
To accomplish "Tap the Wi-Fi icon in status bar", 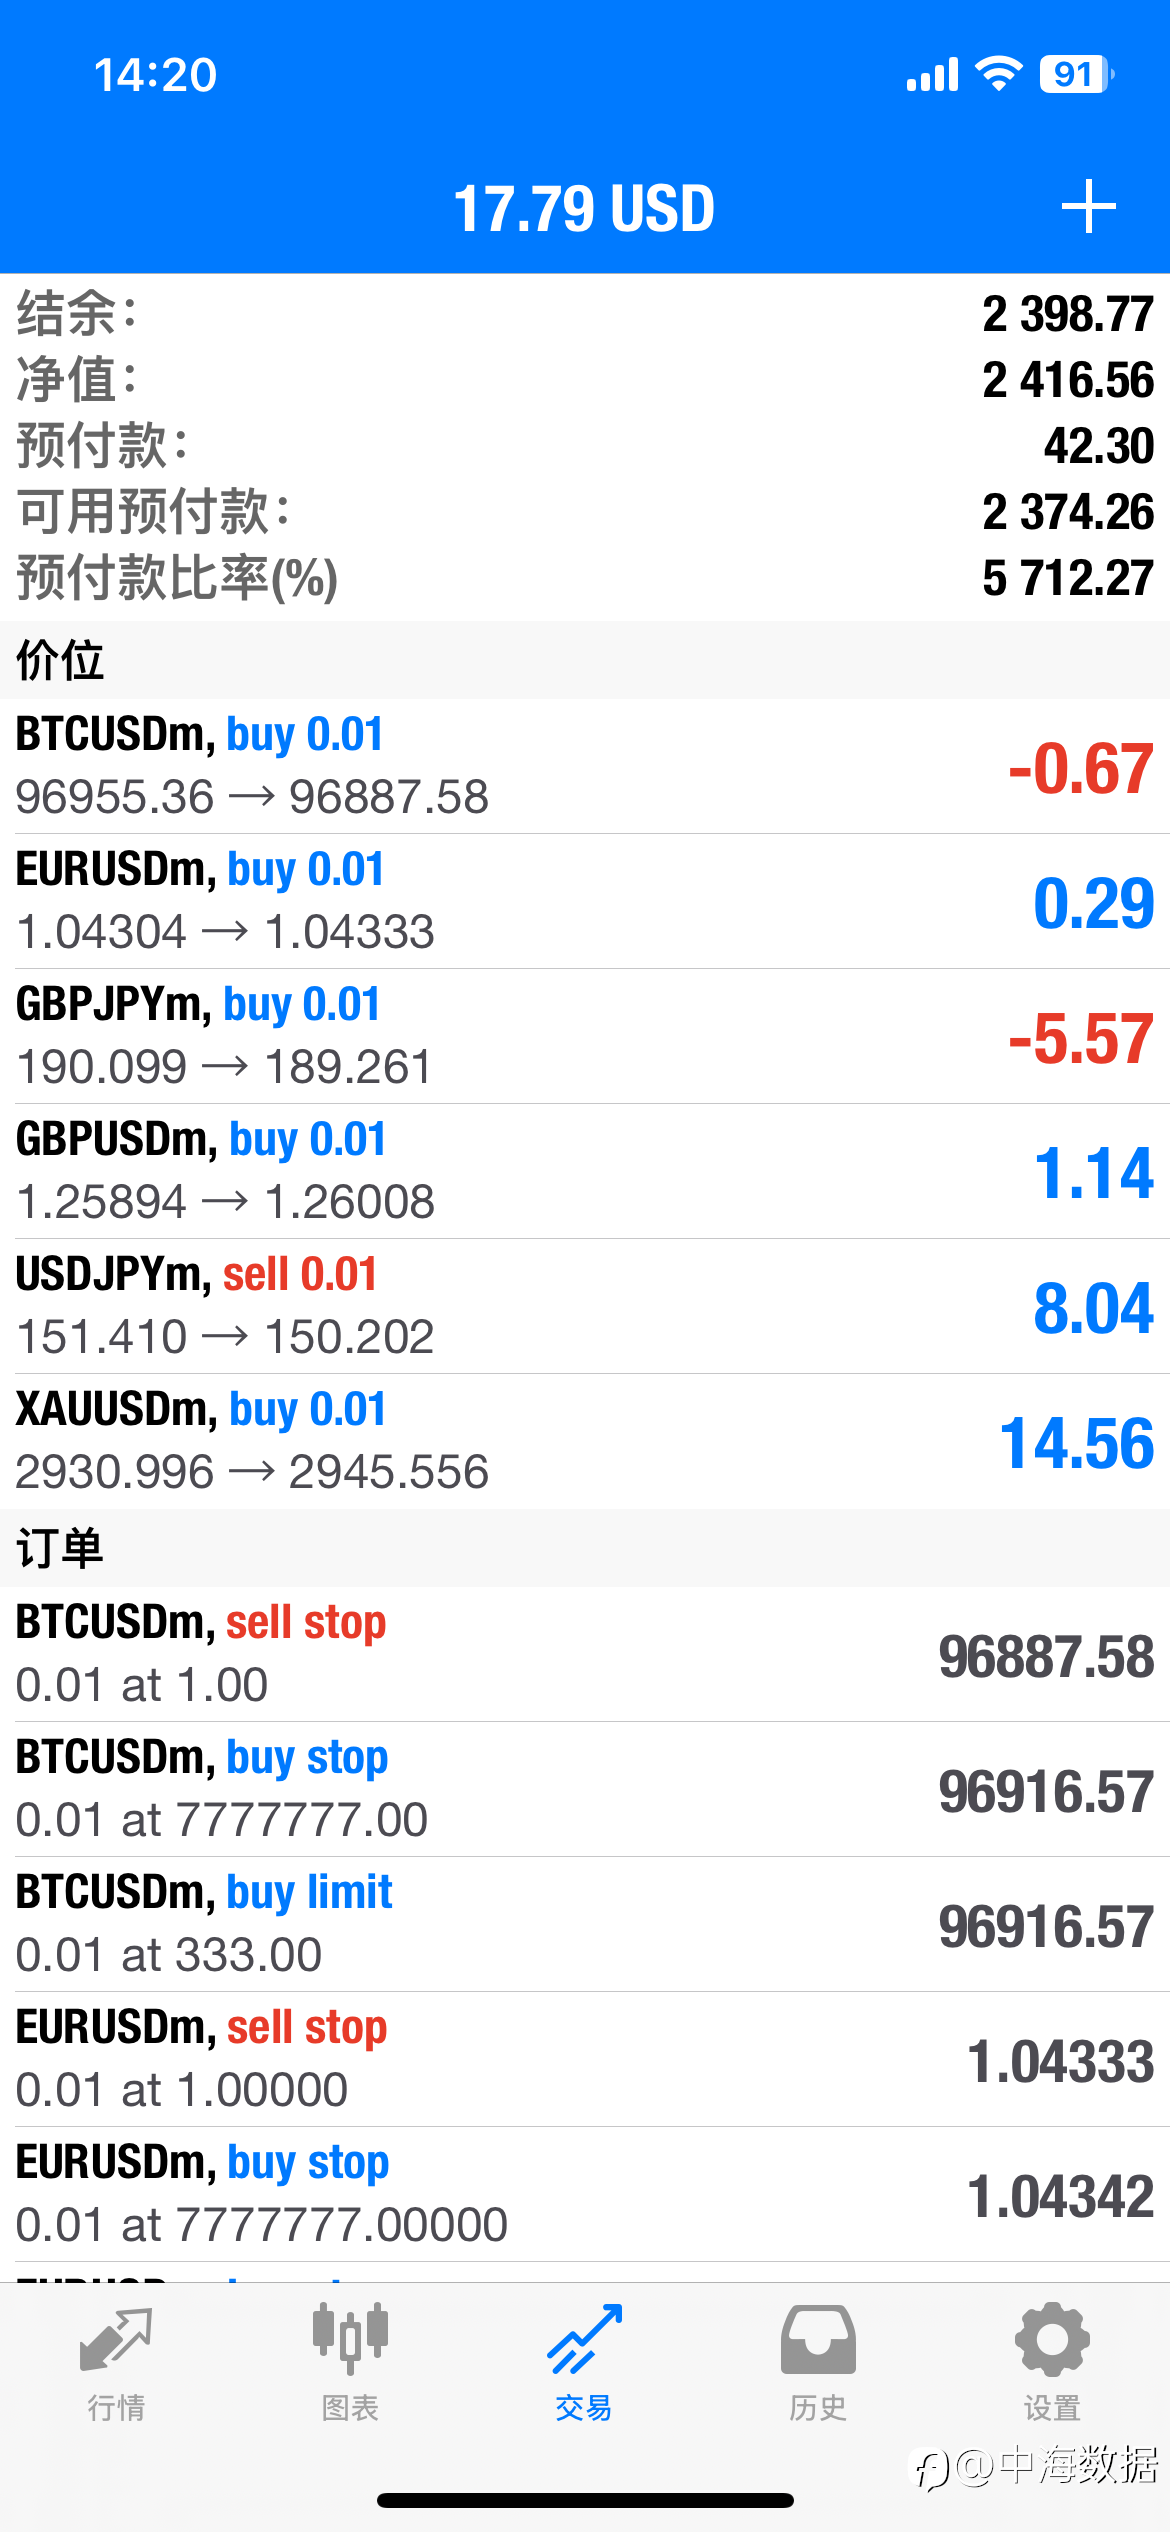I will click(998, 74).
